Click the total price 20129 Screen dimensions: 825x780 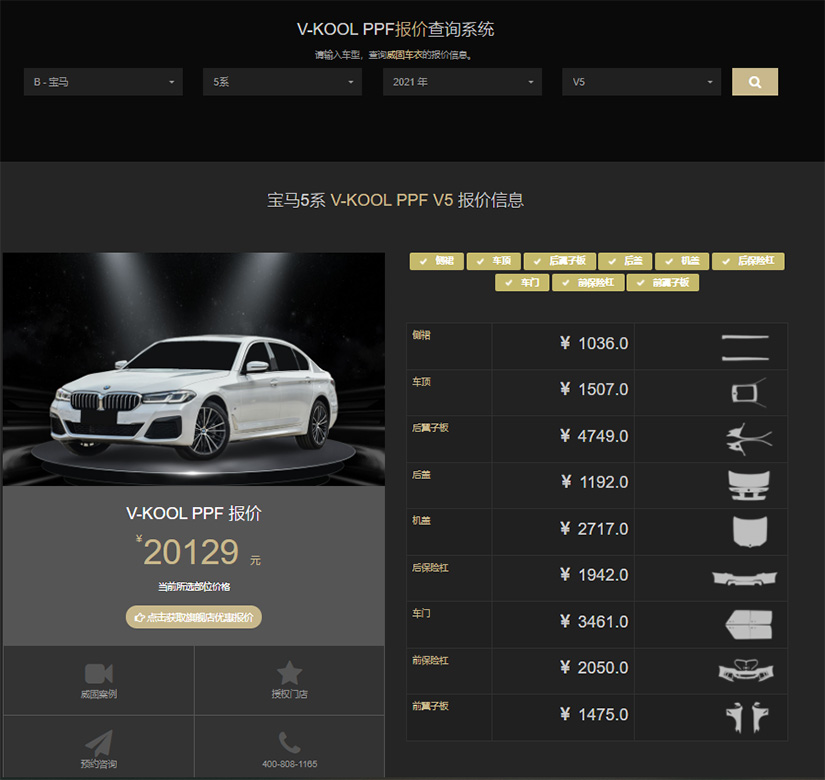190,552
